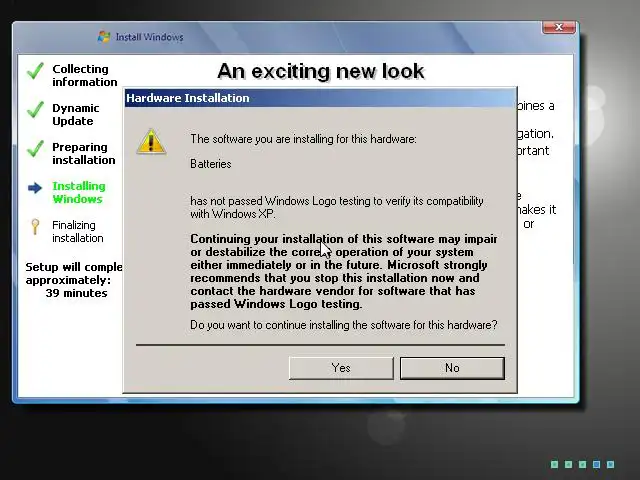Viewport: 640px width, 480px height.
Task: Click 'Do you want to continue installing' question text
Action: pos(344,325)
